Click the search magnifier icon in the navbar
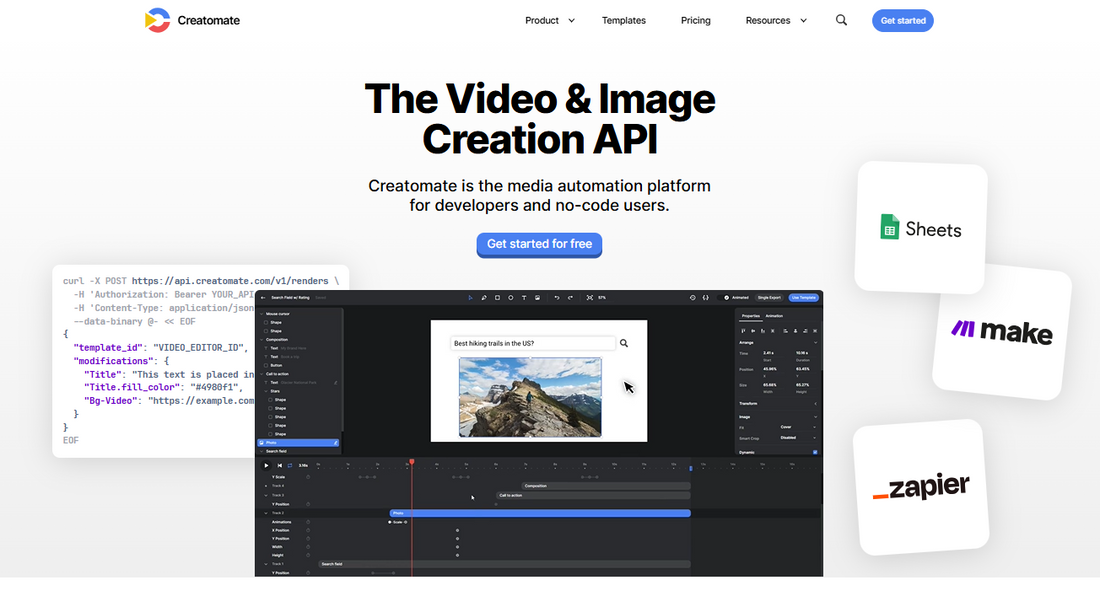 [841, 20]
